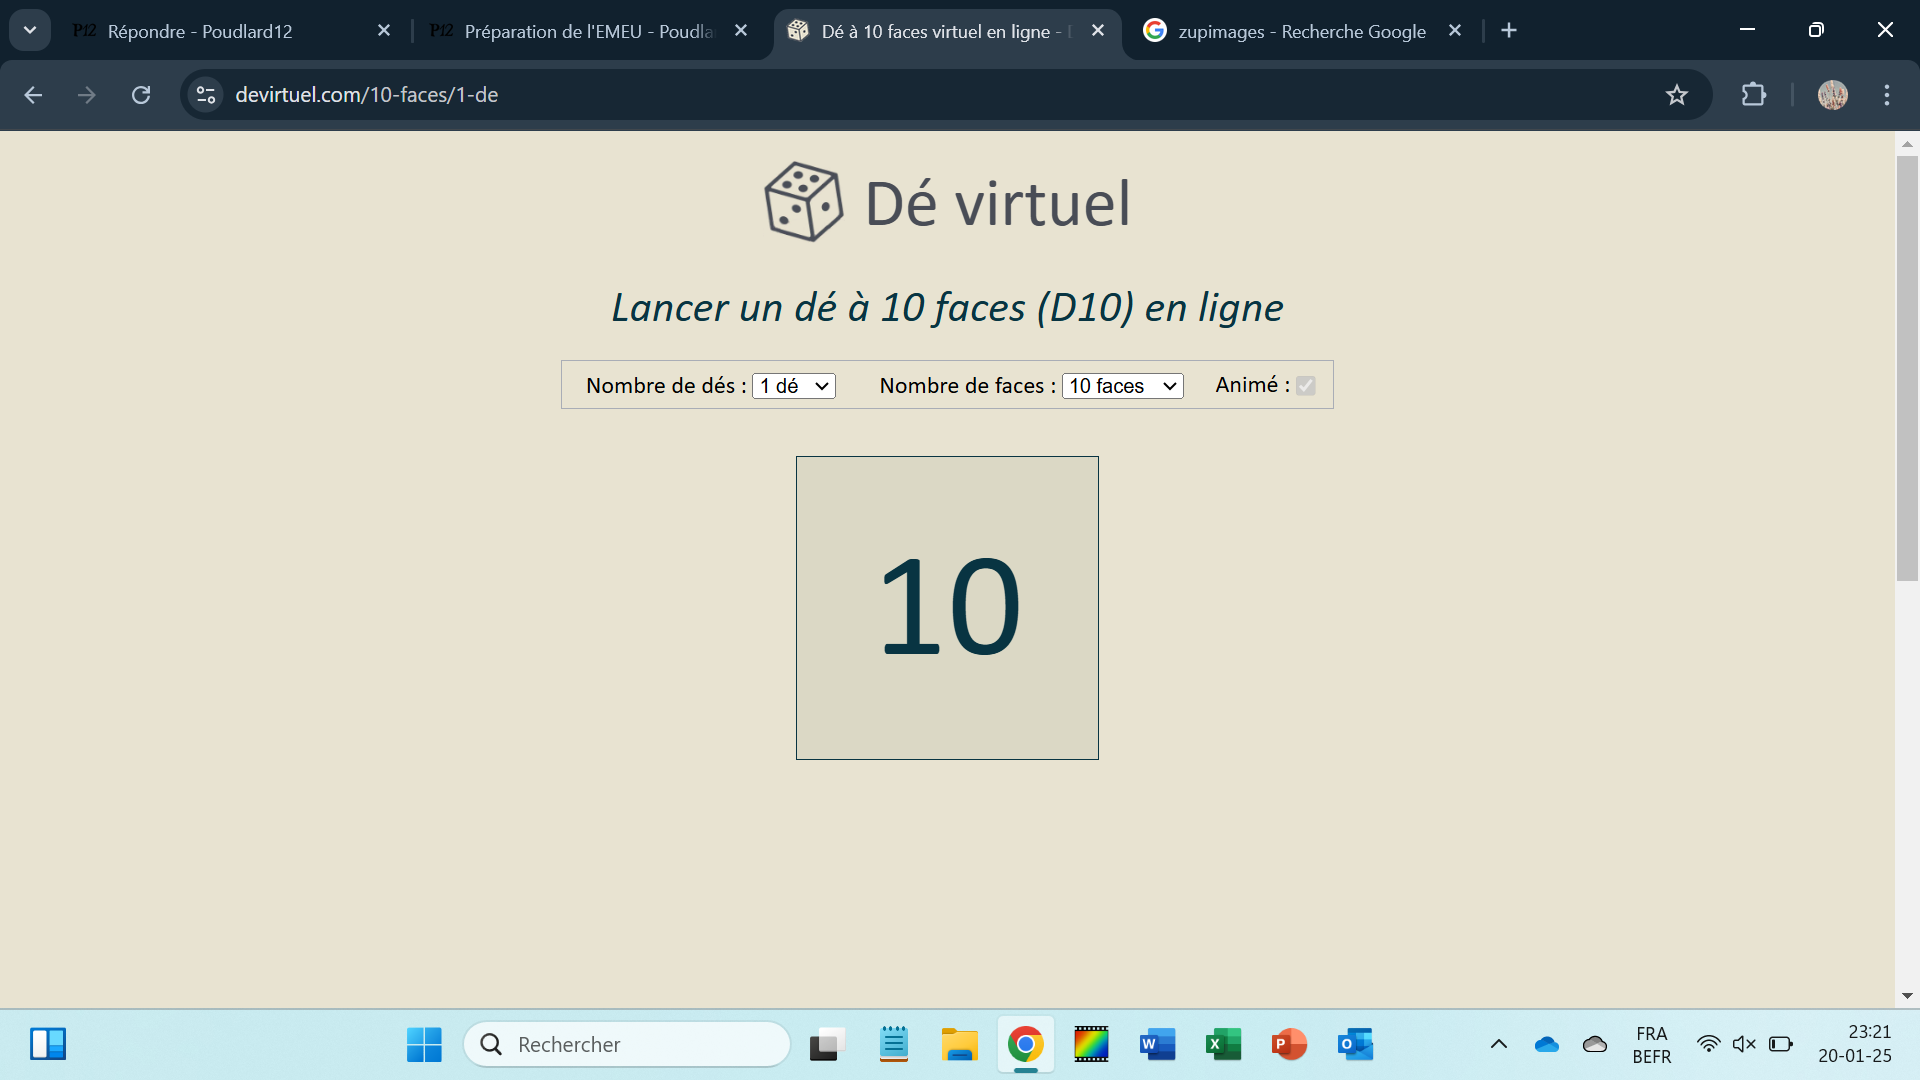The image size is (1920, 1080).
Task: Roll the die showing 10
Action: pos(947,608)
